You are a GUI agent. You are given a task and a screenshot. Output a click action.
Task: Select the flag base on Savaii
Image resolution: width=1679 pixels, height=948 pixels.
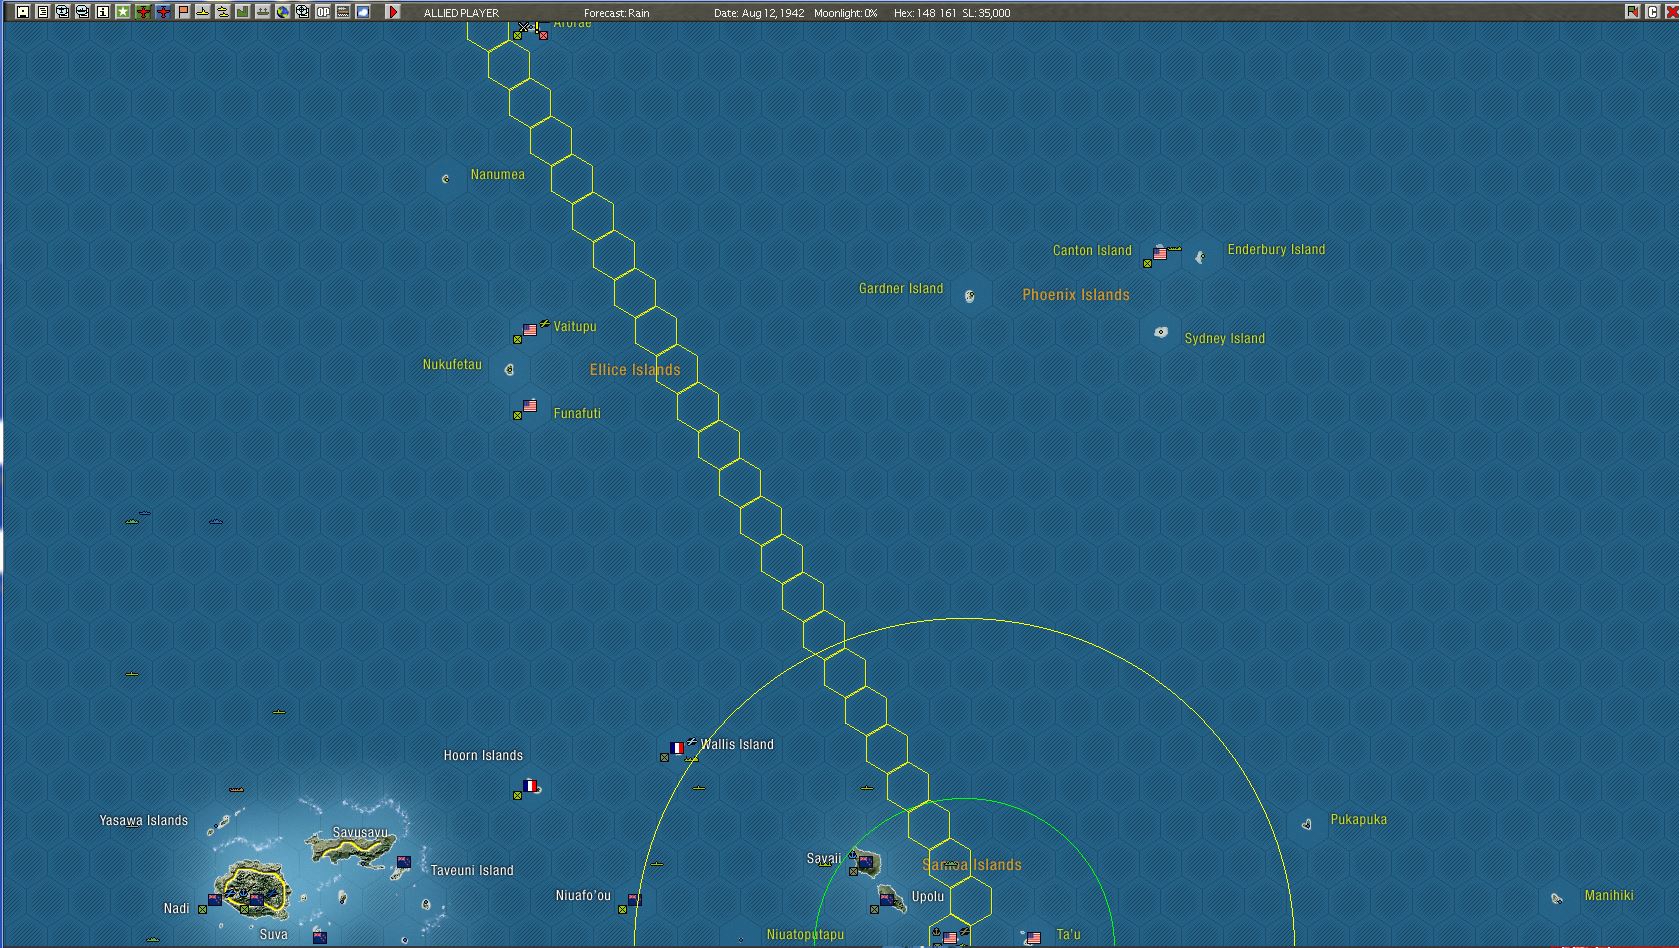864,862
